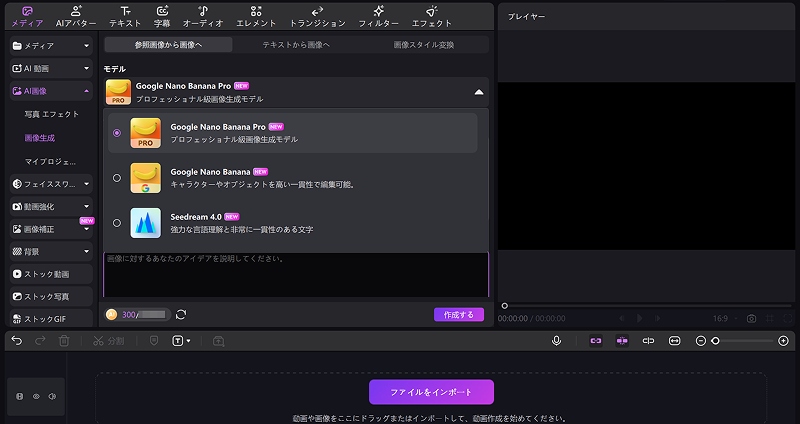
Task: Open the オーディオ tab
Action: 203,16
